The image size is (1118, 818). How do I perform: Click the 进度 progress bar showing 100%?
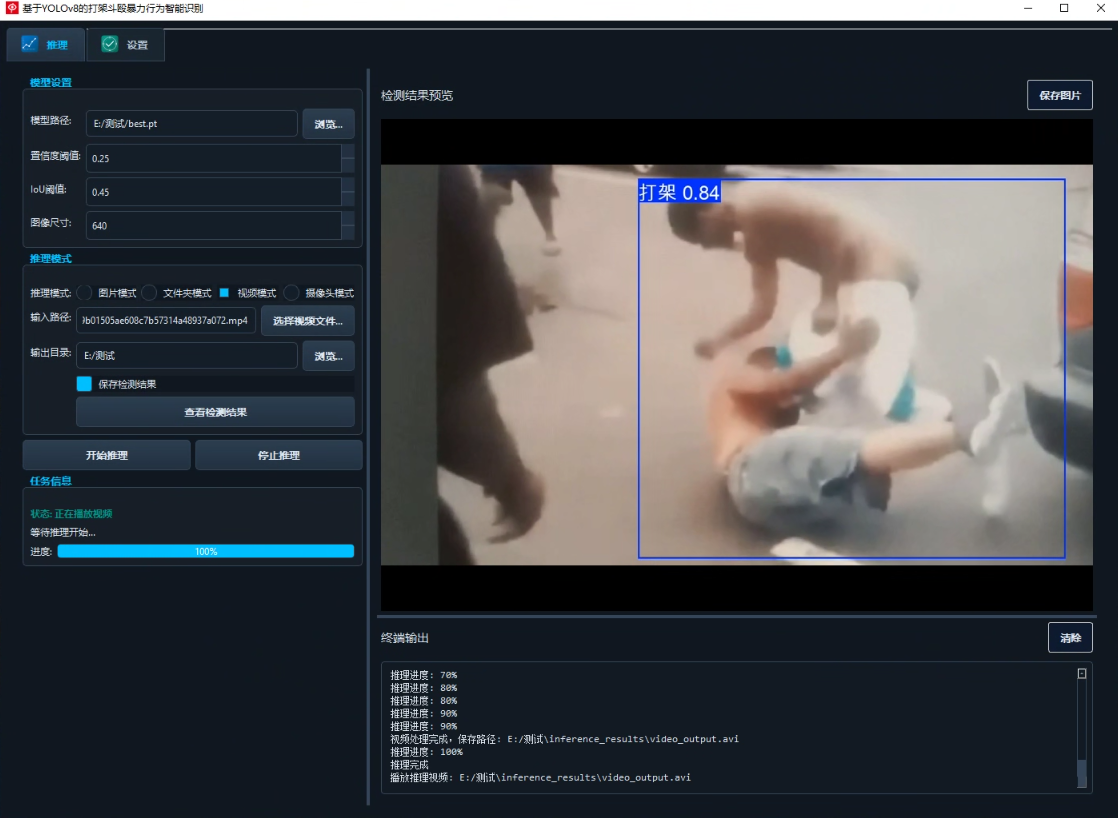[206, 551]
